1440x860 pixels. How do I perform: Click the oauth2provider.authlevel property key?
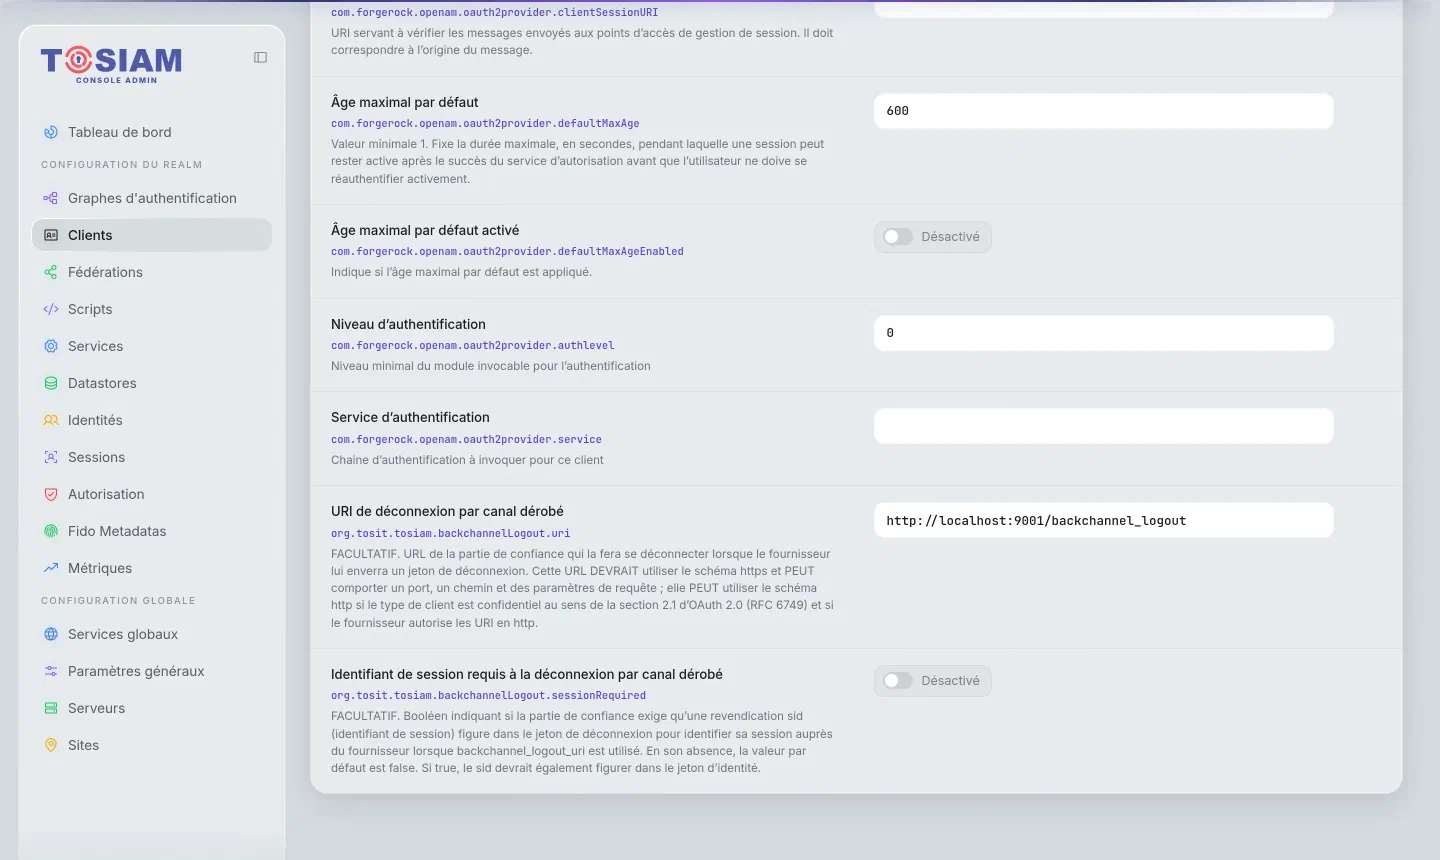coord(473,346)
